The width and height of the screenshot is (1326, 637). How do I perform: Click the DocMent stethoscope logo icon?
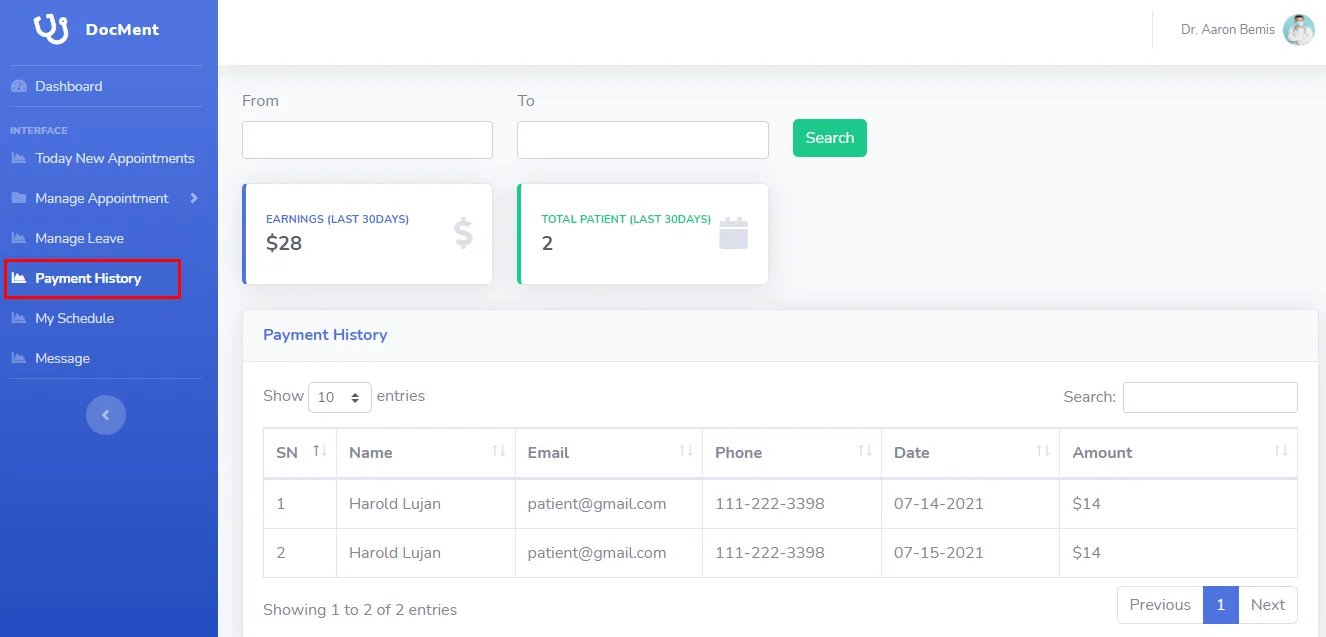[x=51, y=29]
